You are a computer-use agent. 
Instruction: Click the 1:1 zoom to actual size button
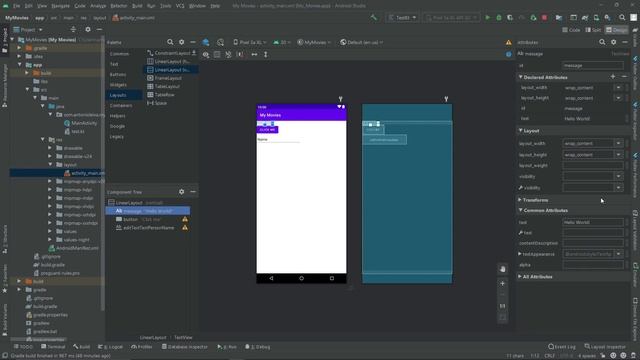coord(502,306)
